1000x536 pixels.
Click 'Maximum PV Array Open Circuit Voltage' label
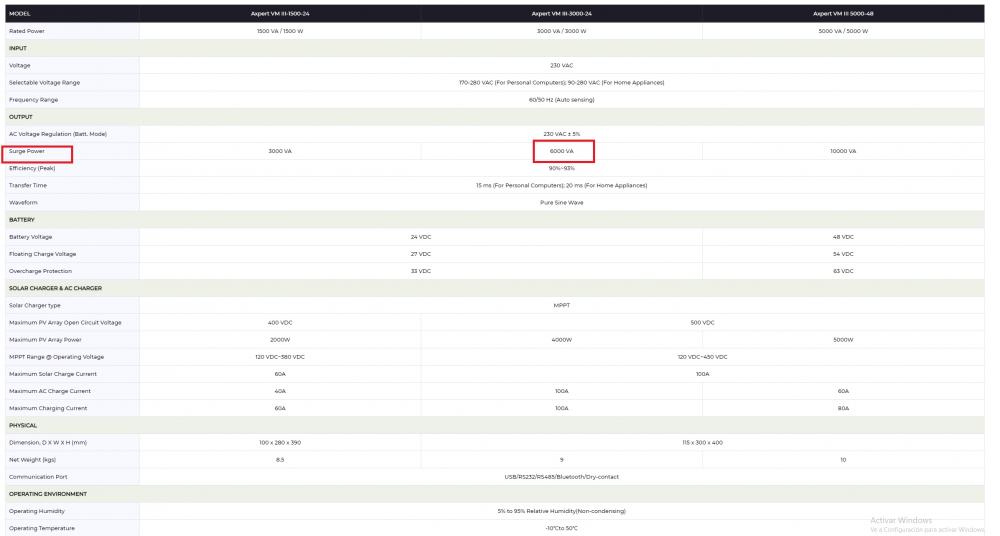pos(65,322)
